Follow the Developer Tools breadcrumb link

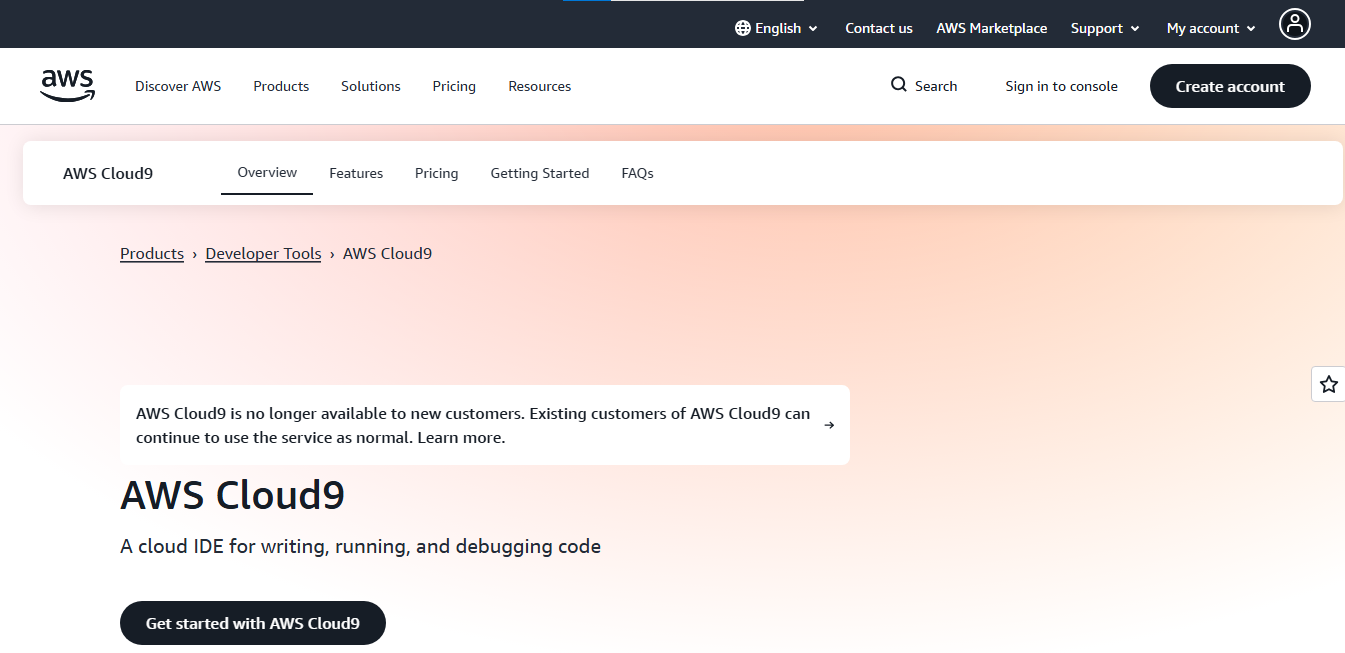coord(263,253)
